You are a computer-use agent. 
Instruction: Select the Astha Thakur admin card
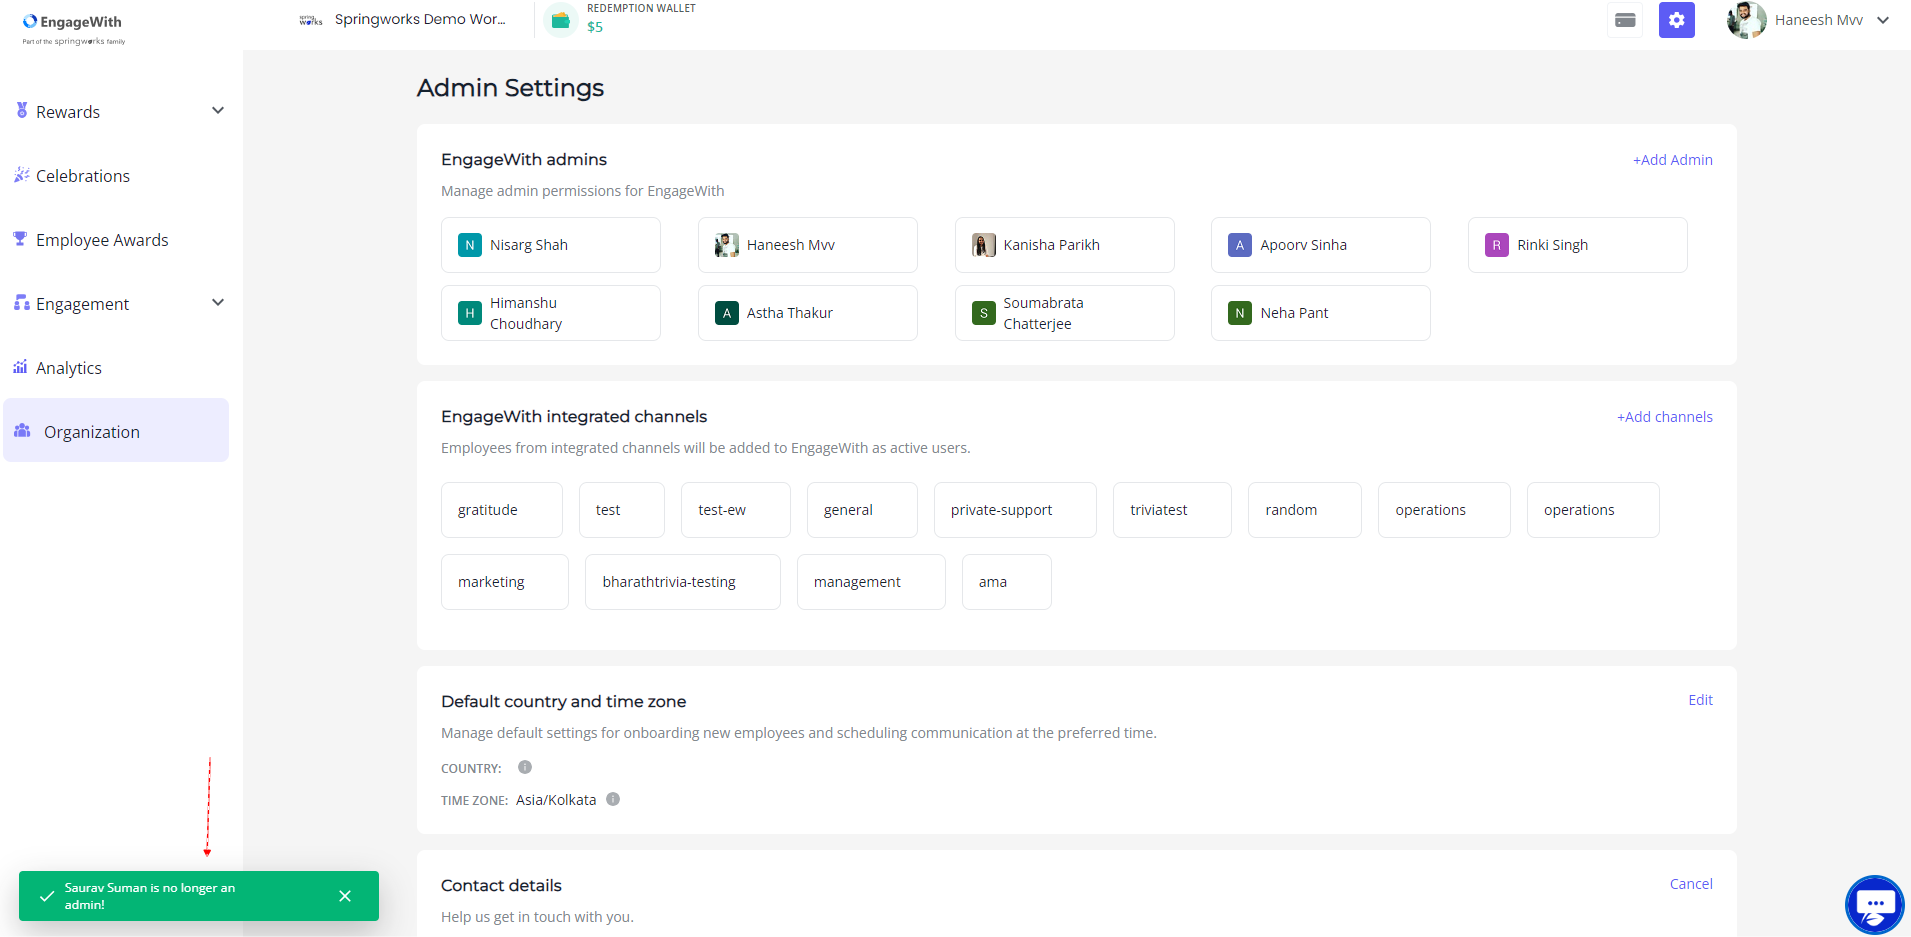point(808,313)
